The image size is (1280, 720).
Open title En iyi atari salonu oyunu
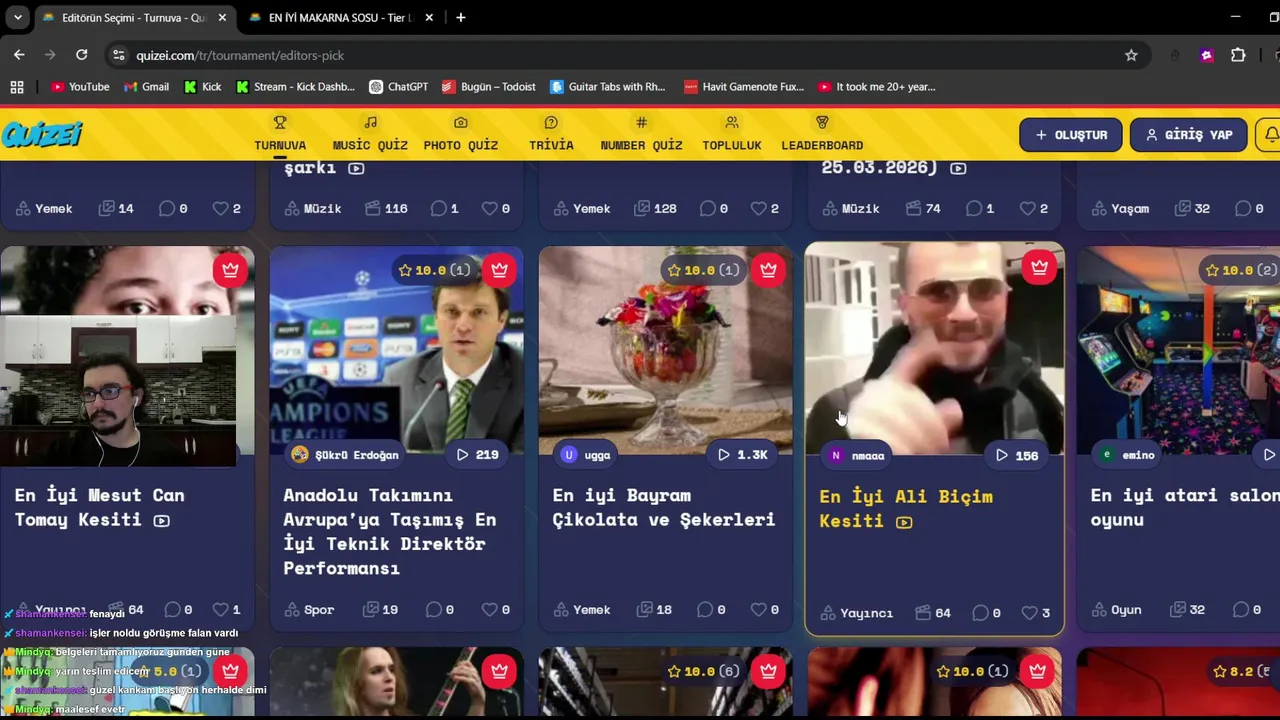click(1185, 507)
